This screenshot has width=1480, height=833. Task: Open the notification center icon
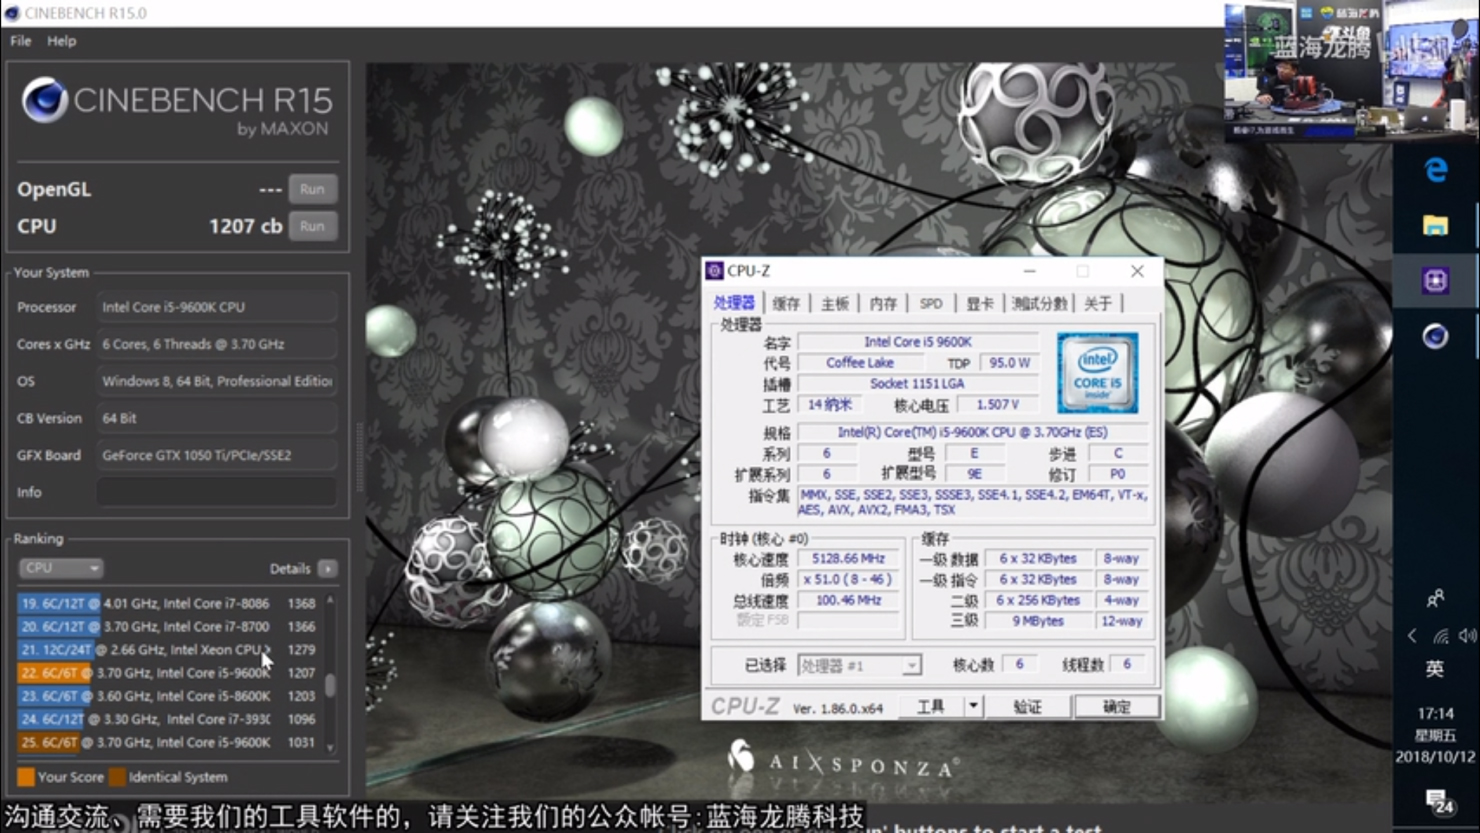tap(1439, 801)
